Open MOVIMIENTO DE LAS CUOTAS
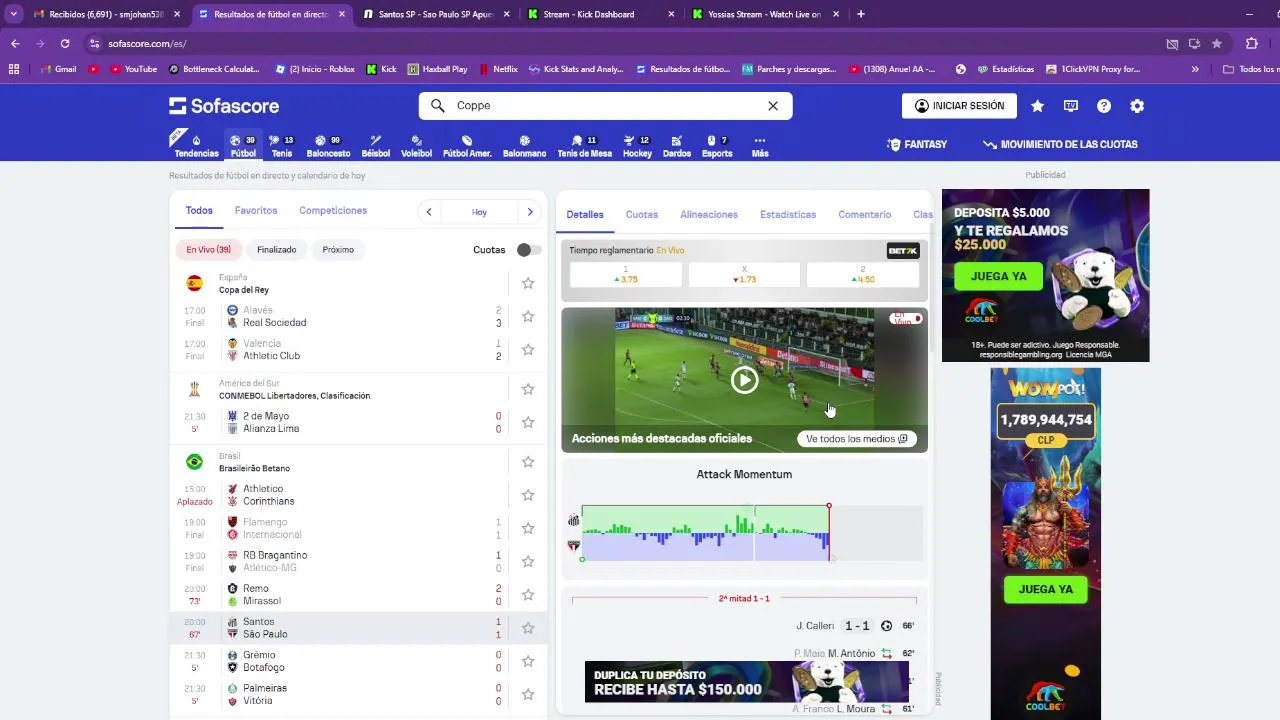Screen dimensions: 1280x720 [x=1060, y=145]
